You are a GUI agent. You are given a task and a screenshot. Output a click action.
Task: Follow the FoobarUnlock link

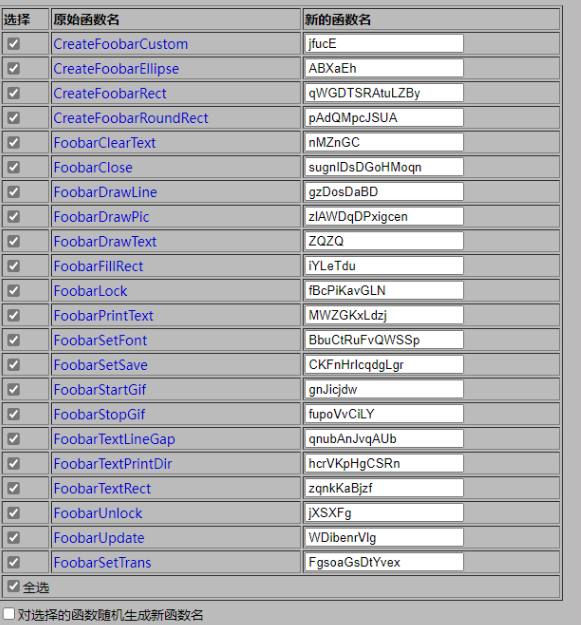tap(98, 513)
